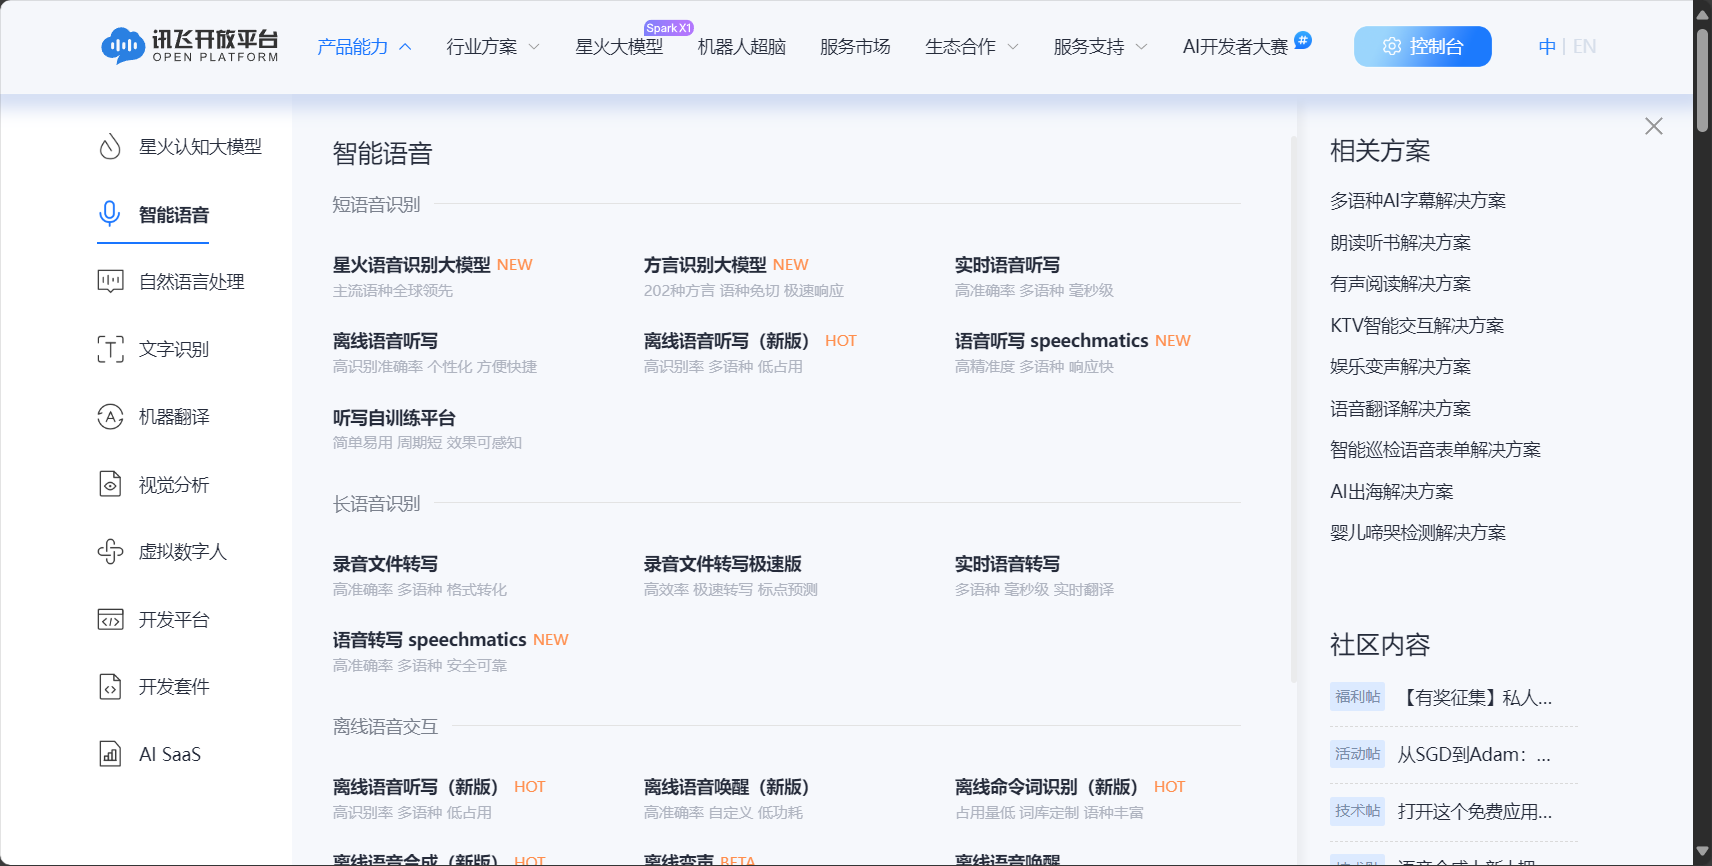Screen dimensions: 1712x866
Task: Switch language to 中
Action: pos(1547,46)
